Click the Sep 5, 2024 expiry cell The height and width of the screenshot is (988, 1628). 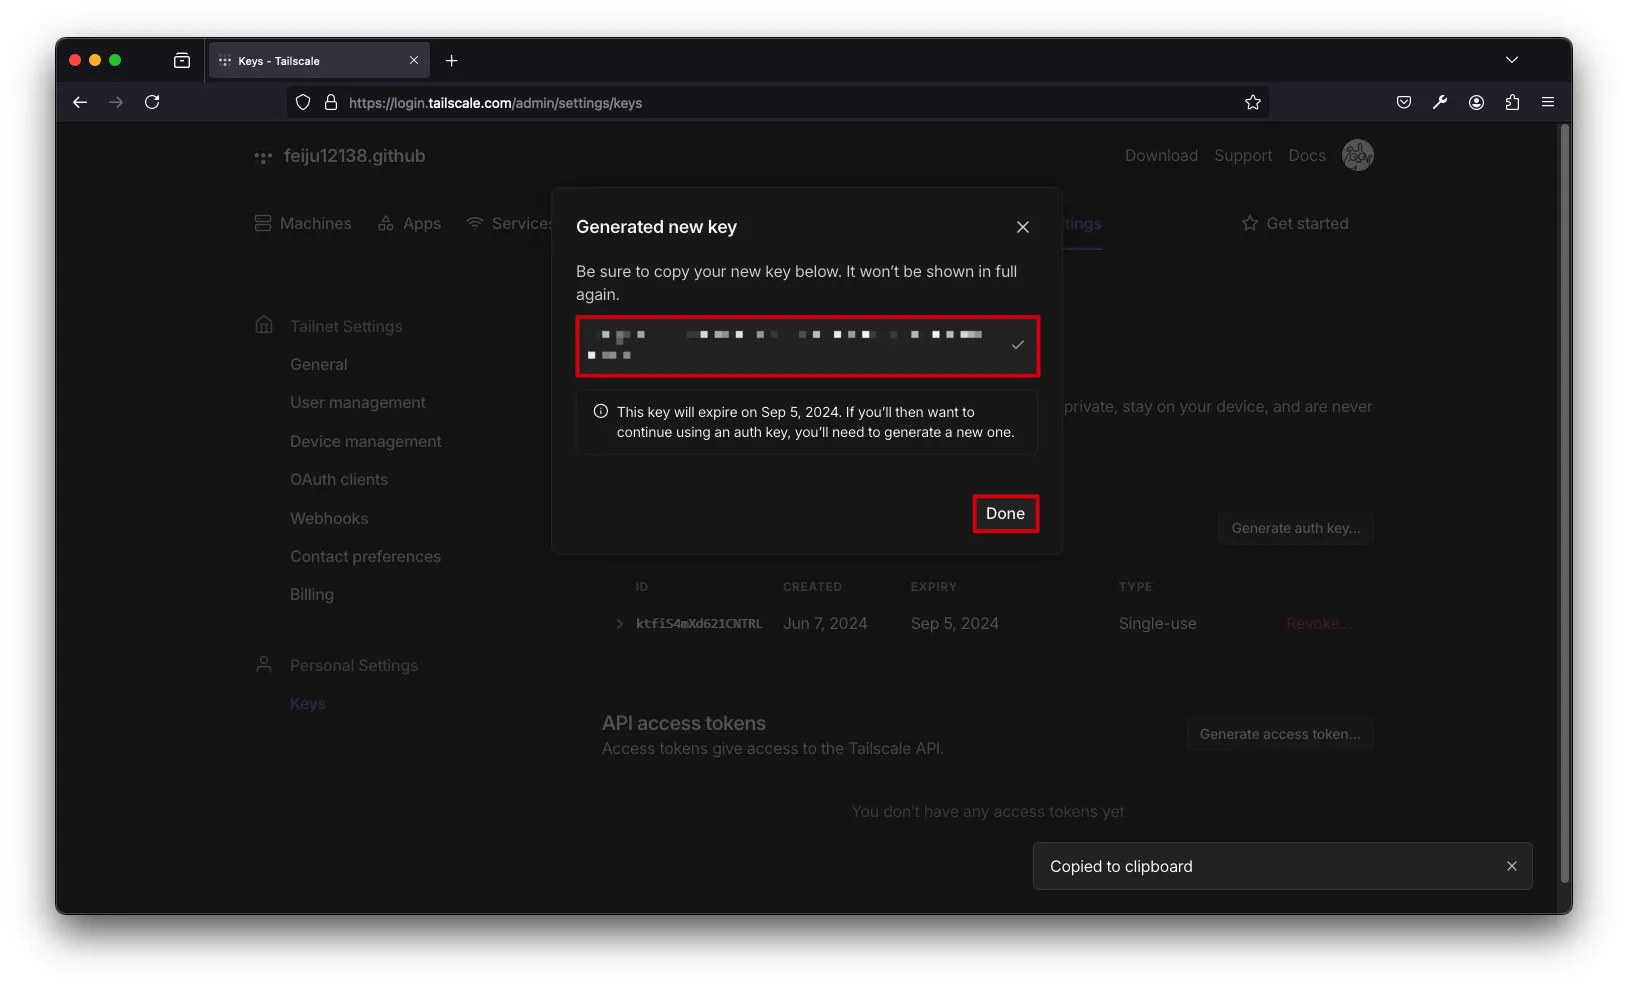(955, 624)
